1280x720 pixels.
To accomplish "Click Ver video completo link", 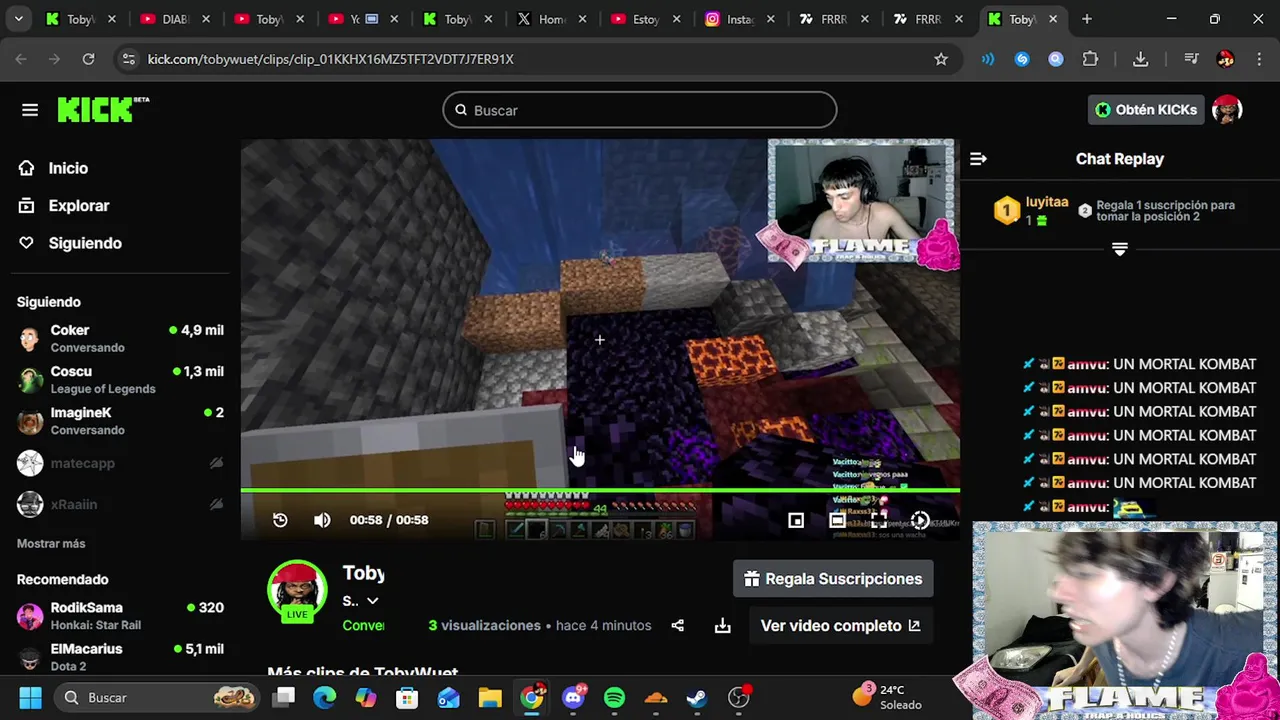I will click(840, 626).
